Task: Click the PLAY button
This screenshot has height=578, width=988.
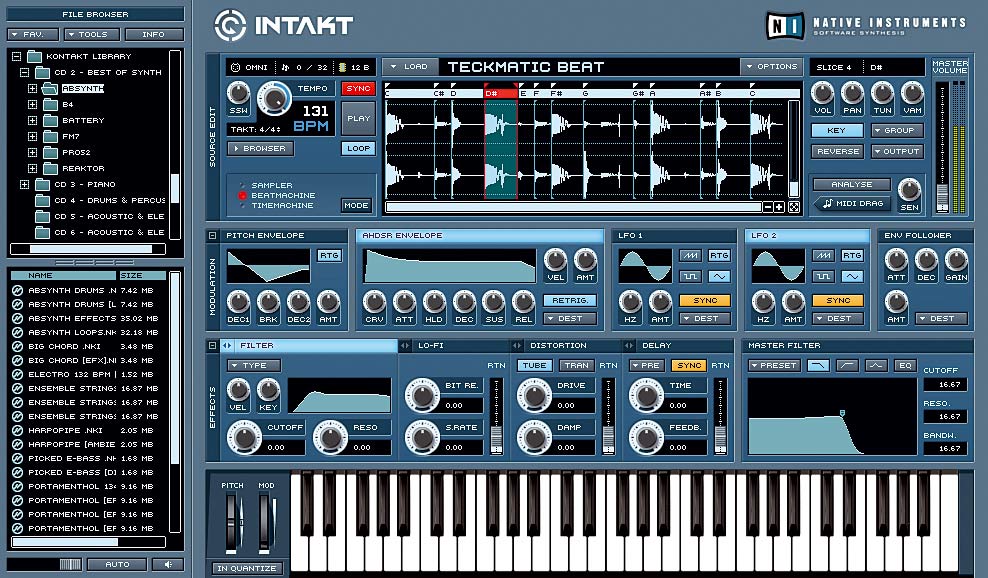Action: [358, 118]
